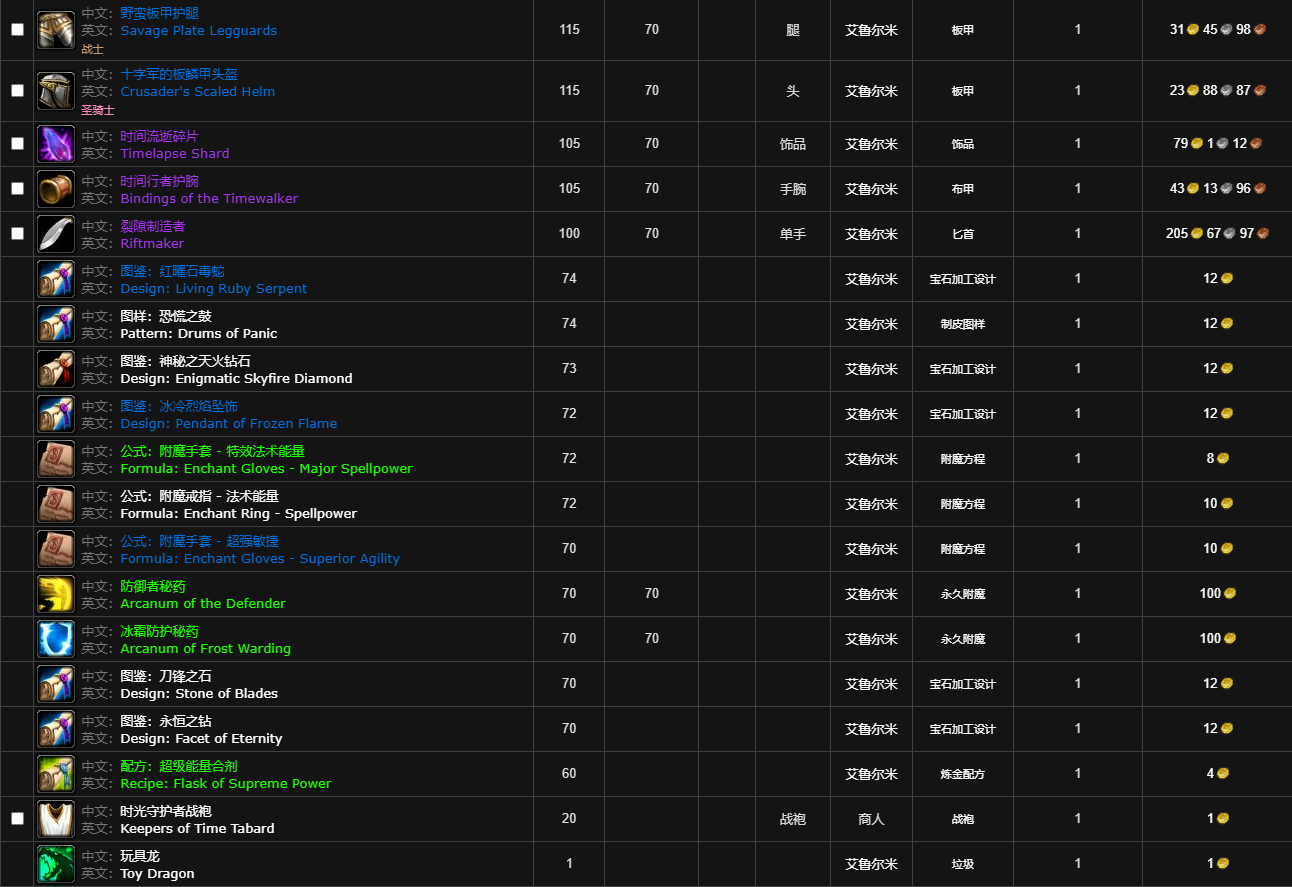Click the 单手 slot cell for Riftmaker

pyautogui.click(x=793, y=234)
